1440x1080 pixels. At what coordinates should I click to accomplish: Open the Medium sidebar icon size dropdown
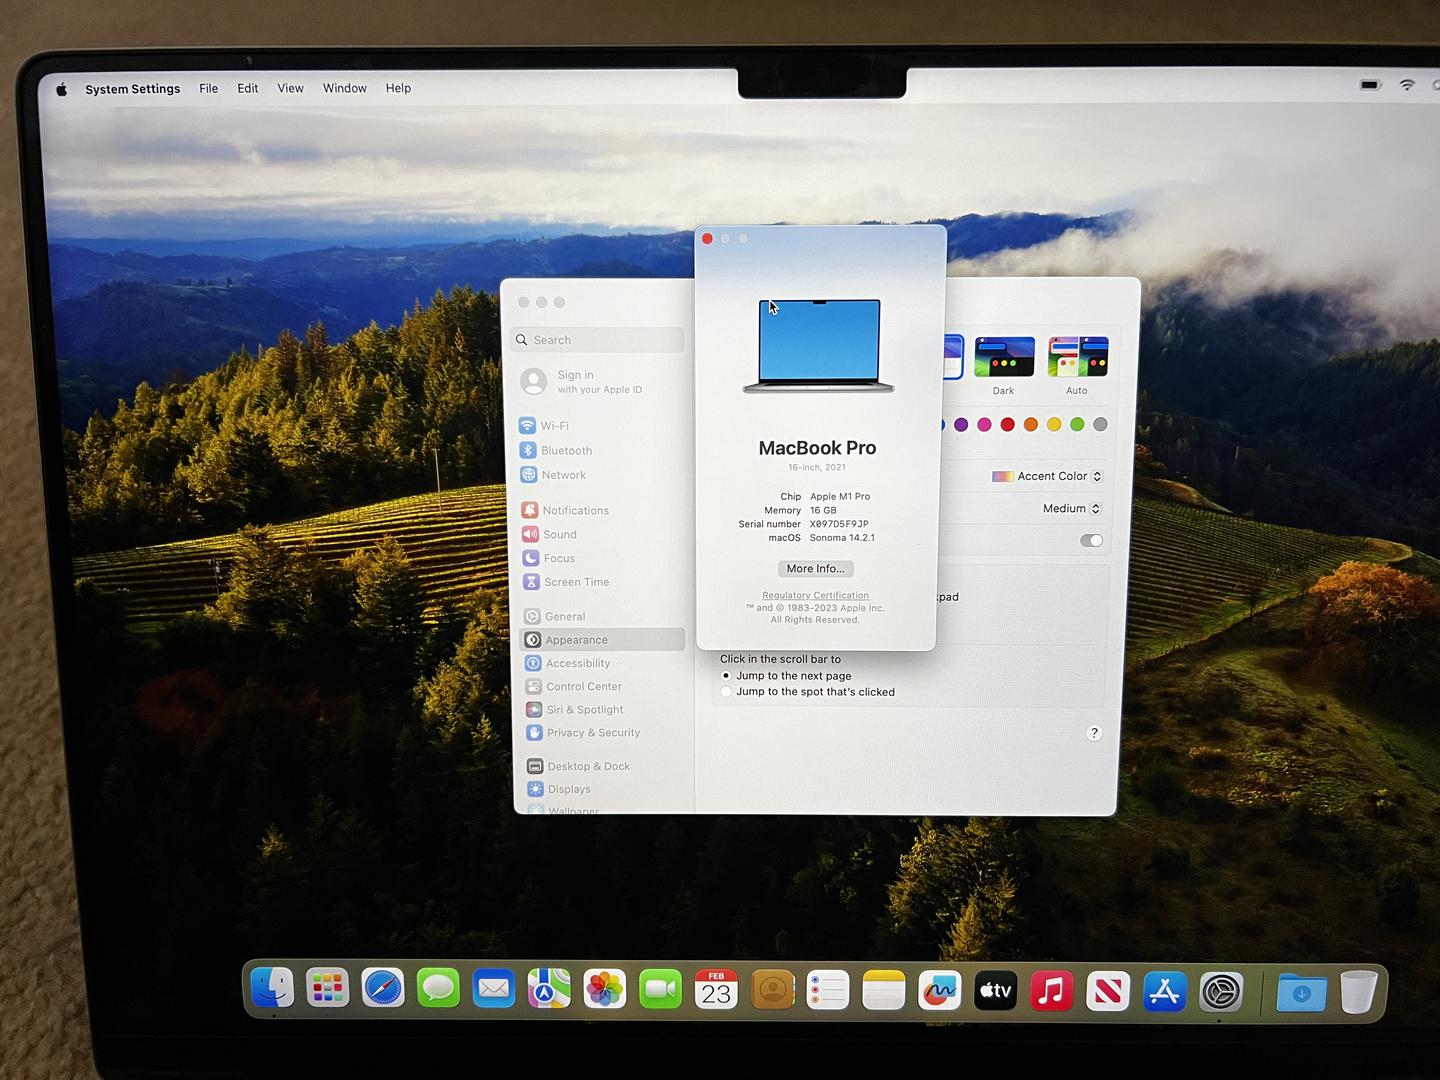click(x=1071, y=509)
